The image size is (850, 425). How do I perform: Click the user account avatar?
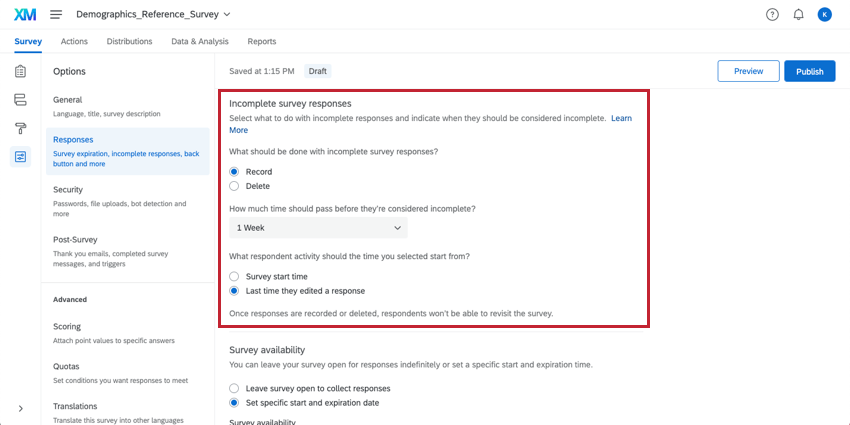(824, 14)
